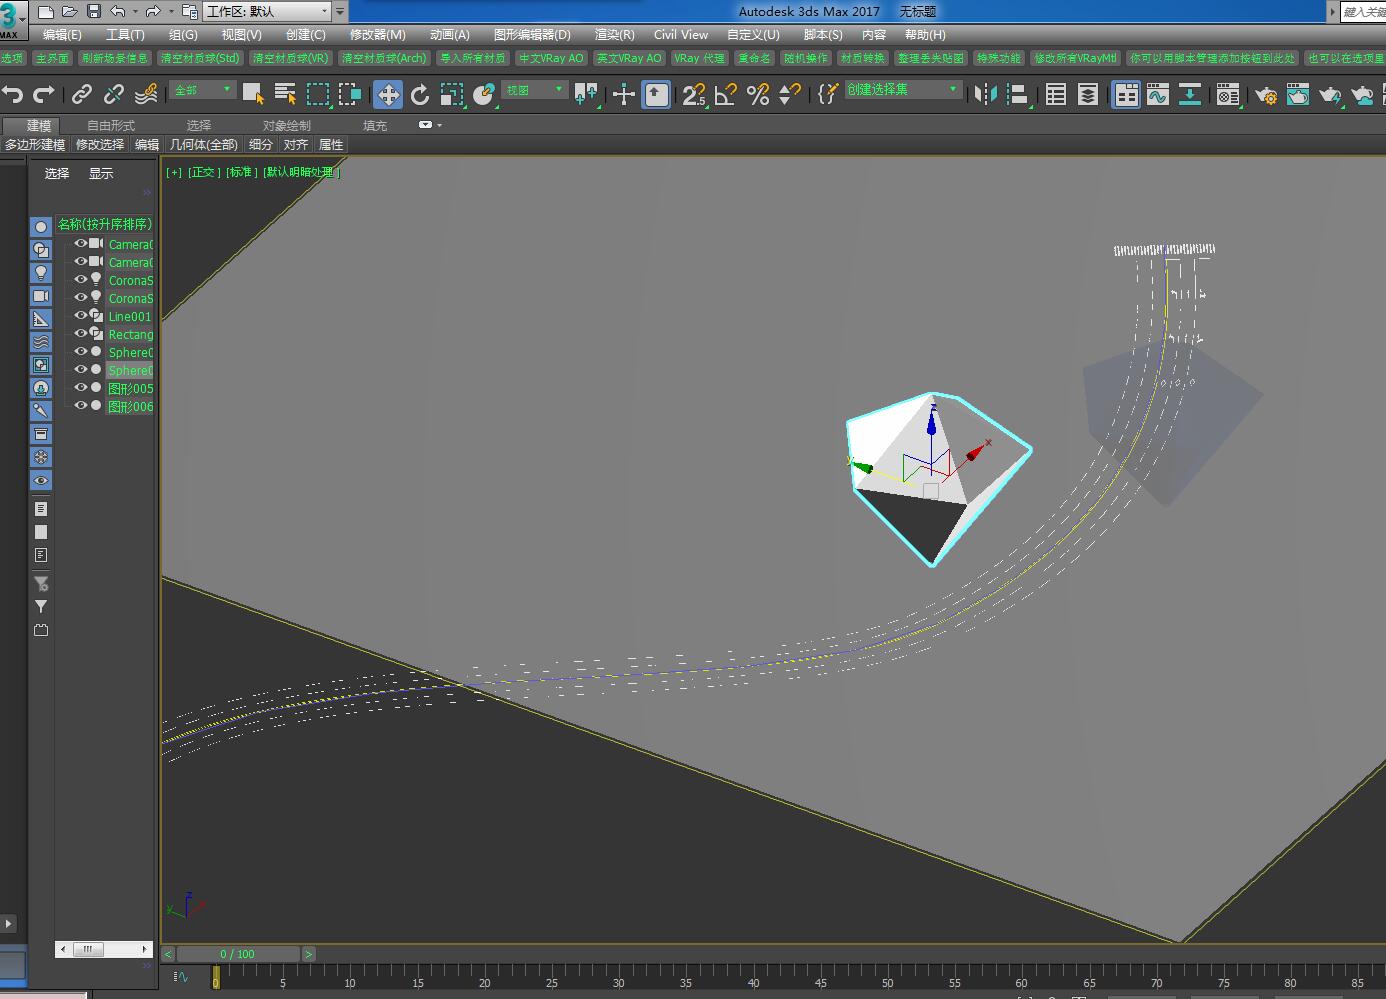
Task: Open the 编辑(E) menu
Action: pyautogui.click(x=62, y=34)
